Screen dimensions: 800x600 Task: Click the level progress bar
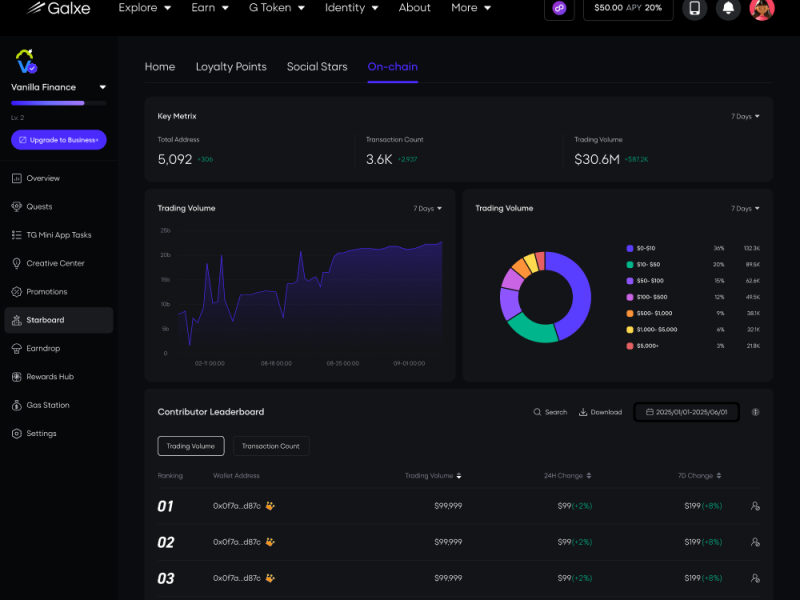(x=59, y=103)
